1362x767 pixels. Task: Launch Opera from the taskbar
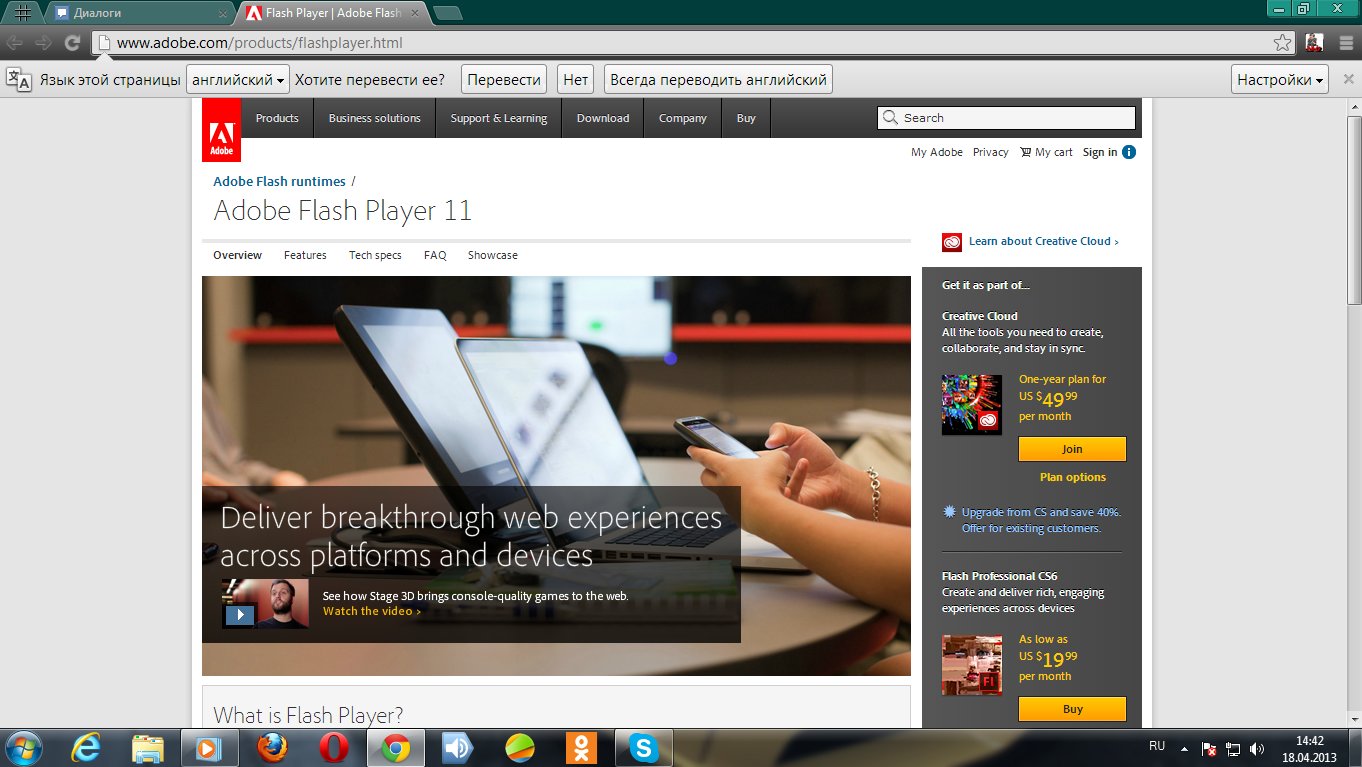(333, 748)
